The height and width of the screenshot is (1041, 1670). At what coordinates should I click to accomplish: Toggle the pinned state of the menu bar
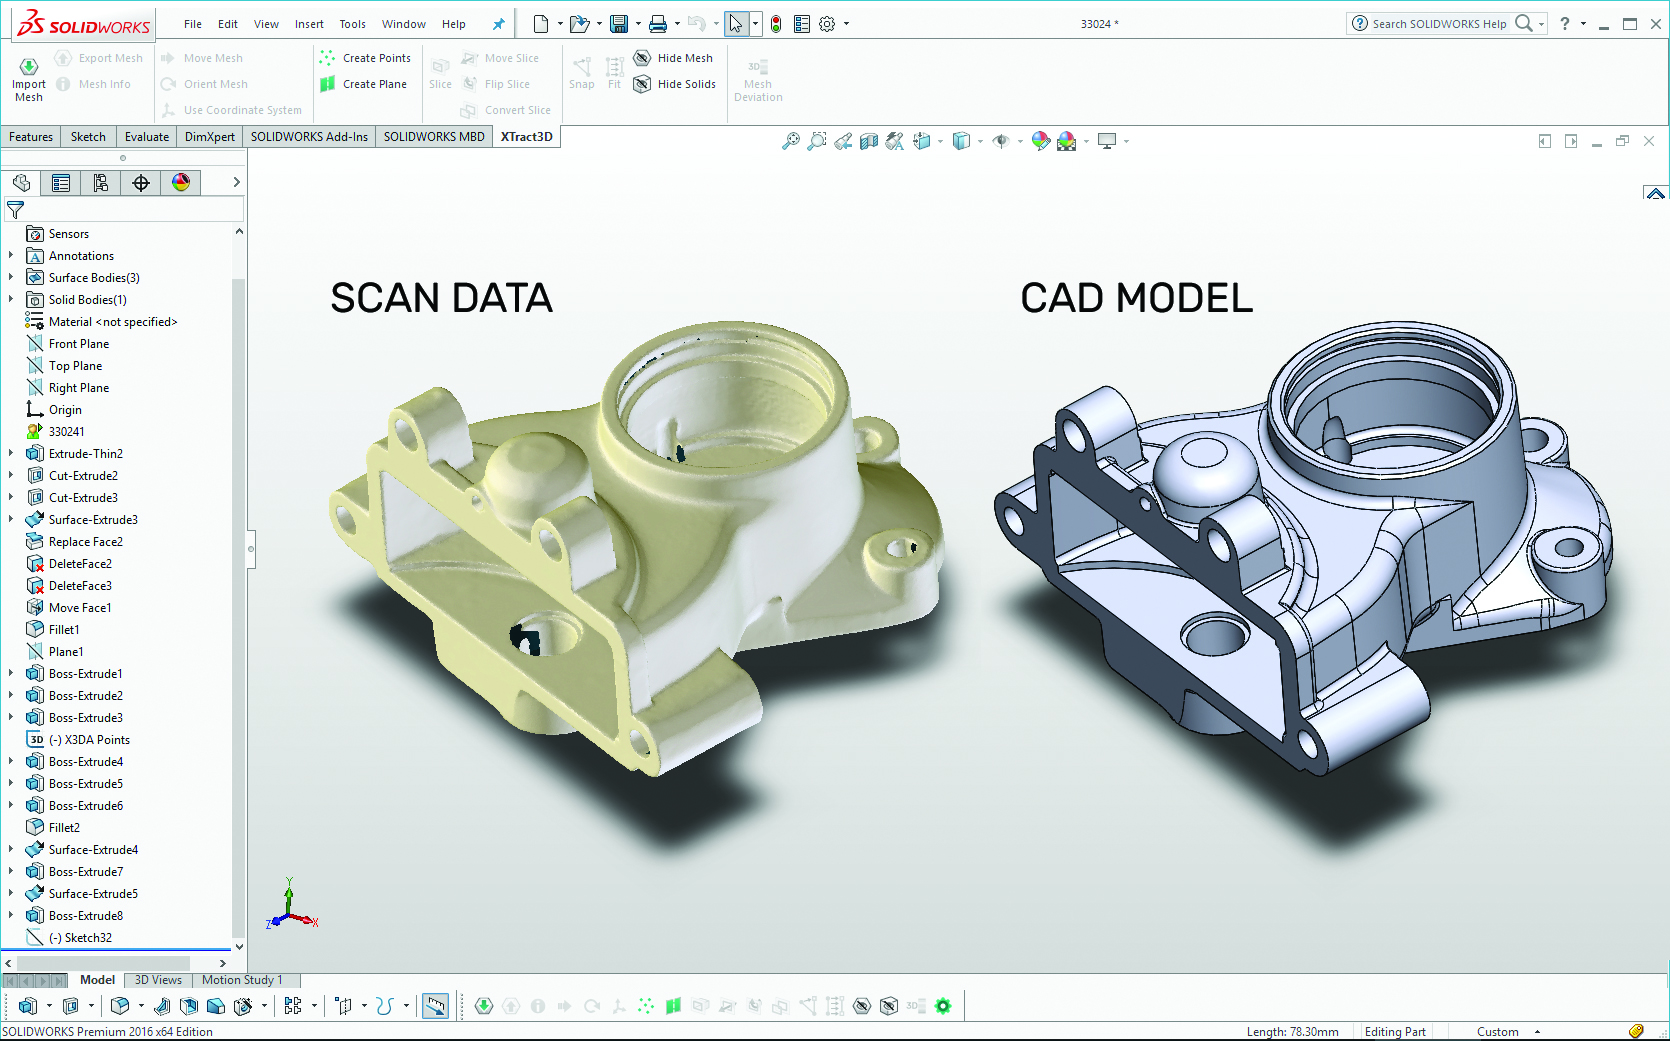[x=498, y=23]
